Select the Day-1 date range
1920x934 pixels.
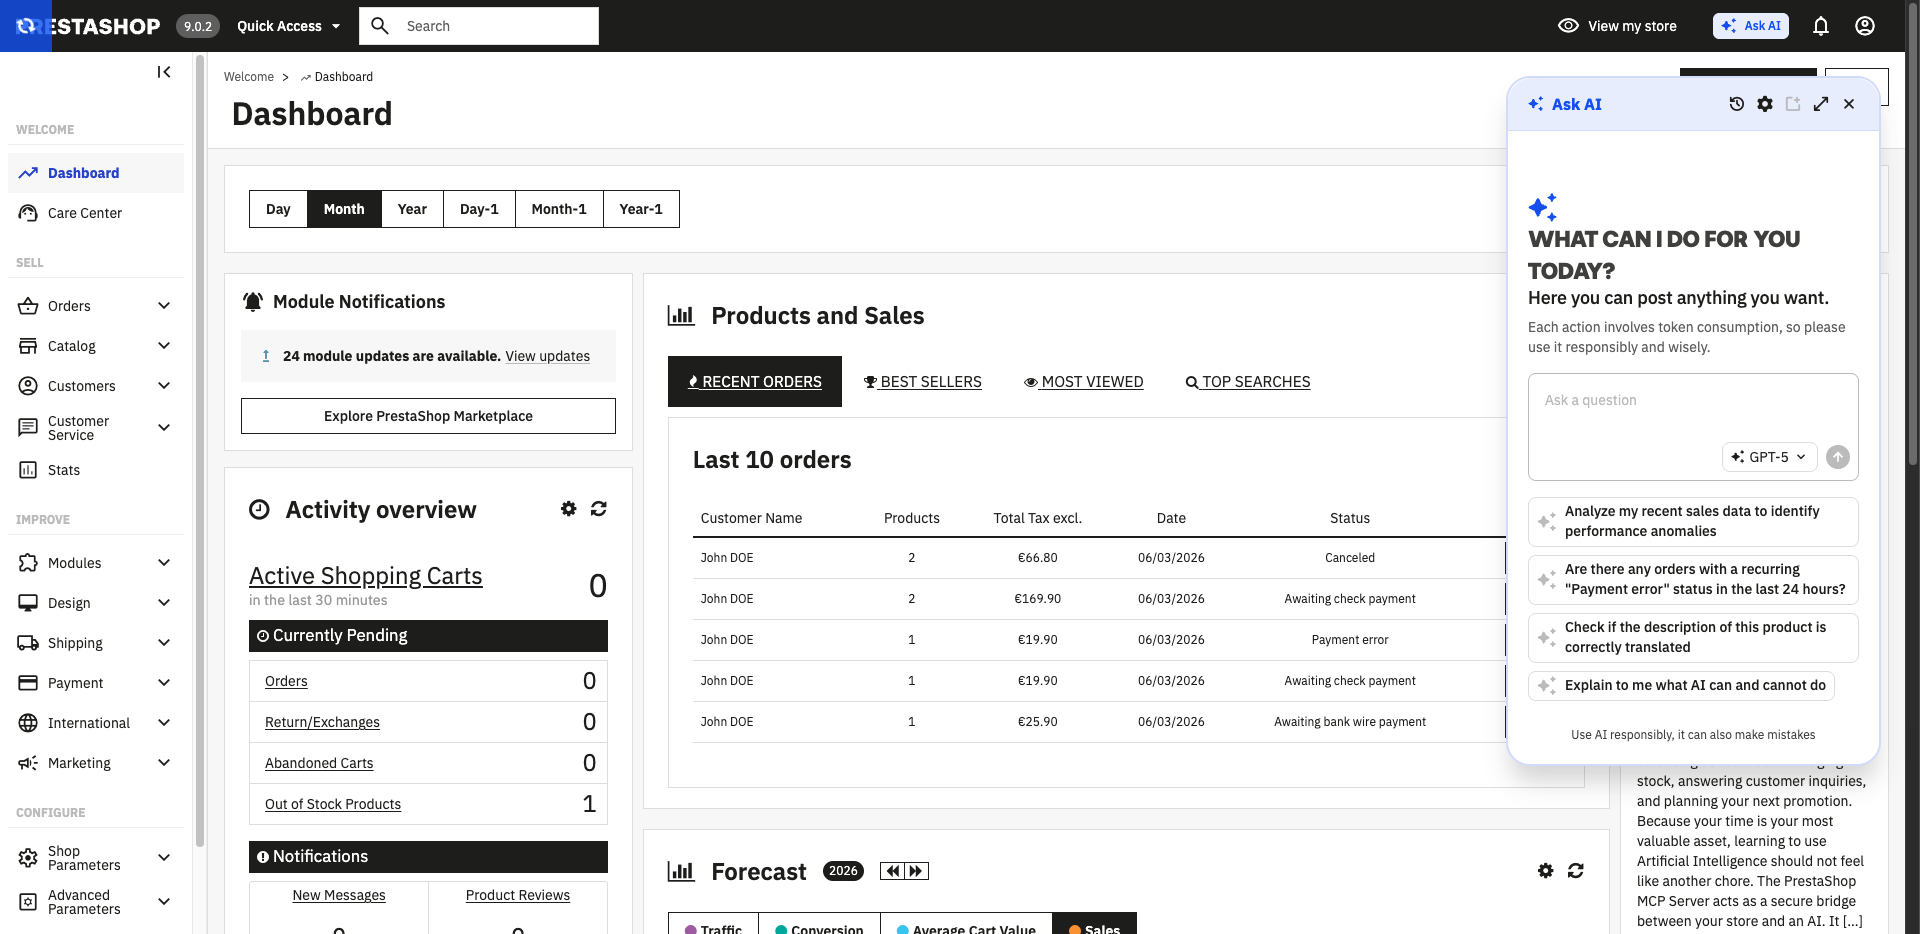point(479,209)
